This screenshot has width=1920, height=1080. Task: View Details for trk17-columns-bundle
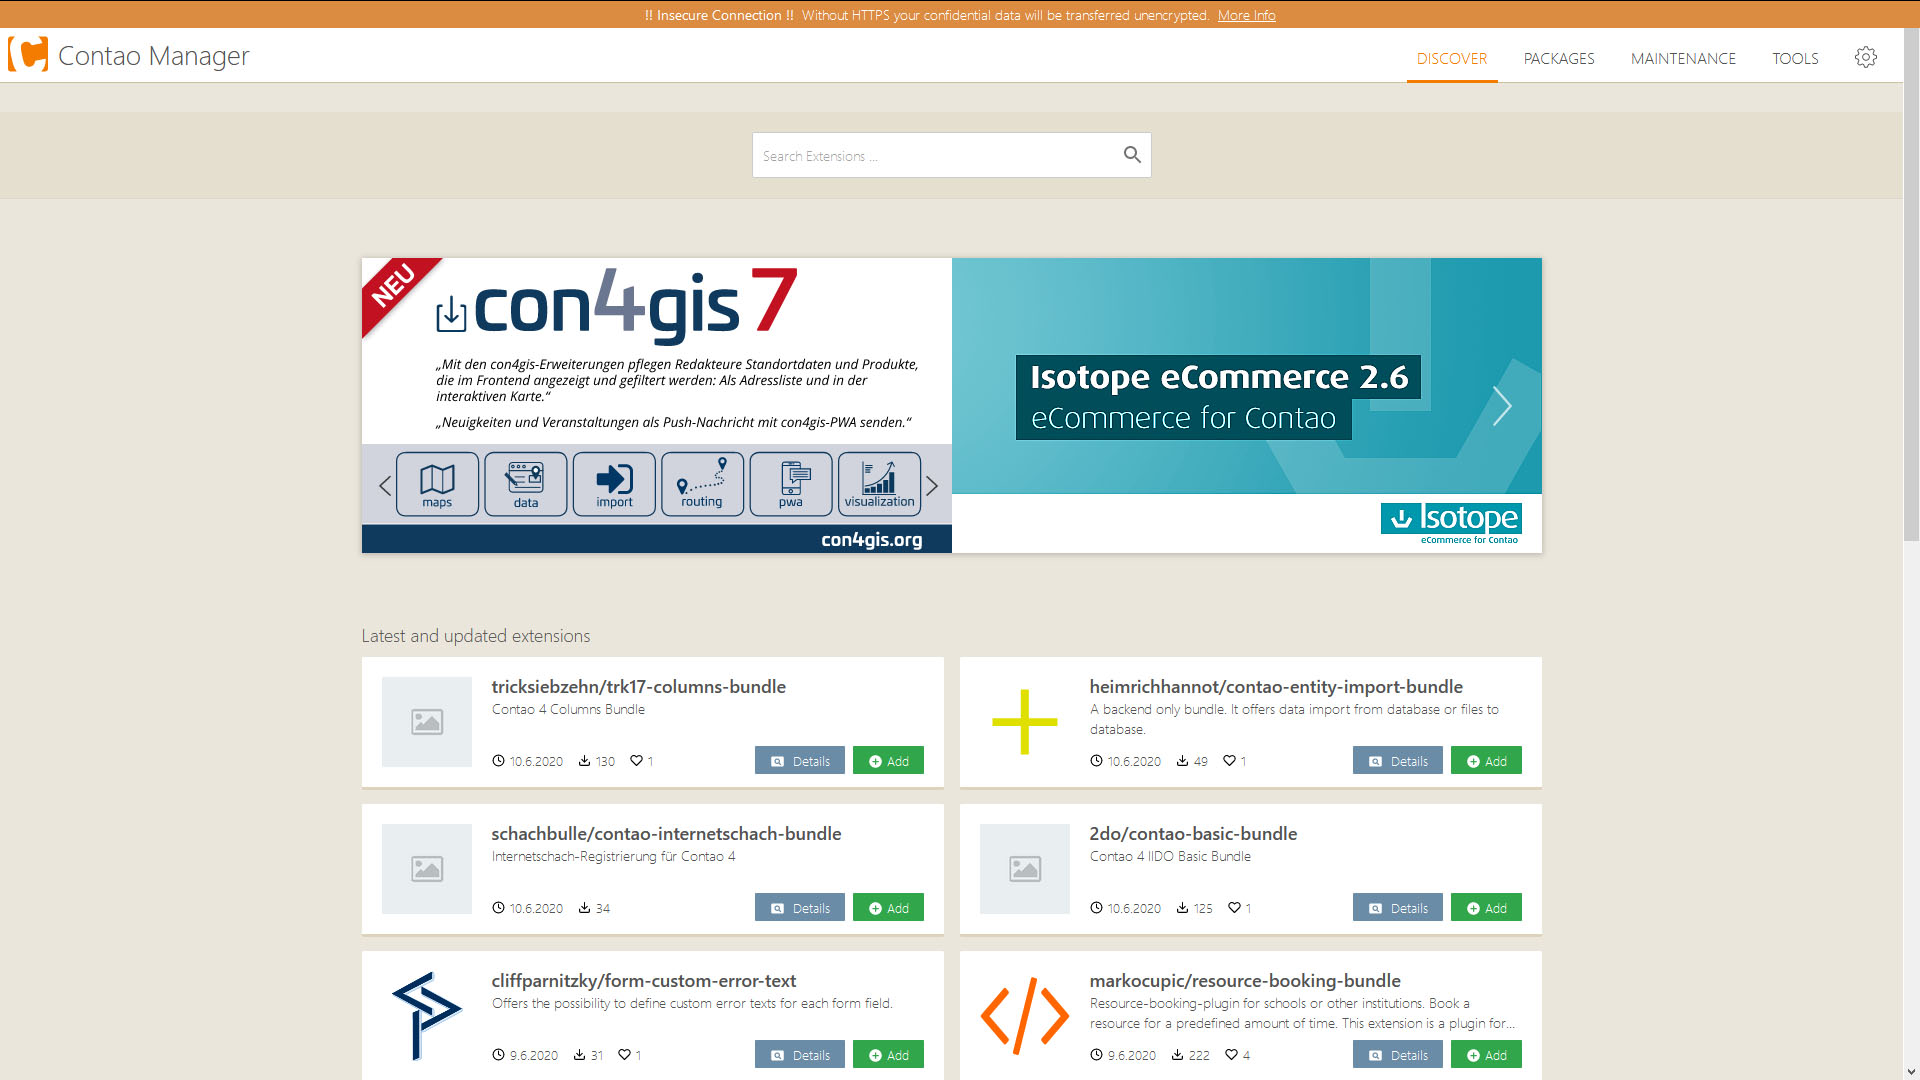pos(800,760)
